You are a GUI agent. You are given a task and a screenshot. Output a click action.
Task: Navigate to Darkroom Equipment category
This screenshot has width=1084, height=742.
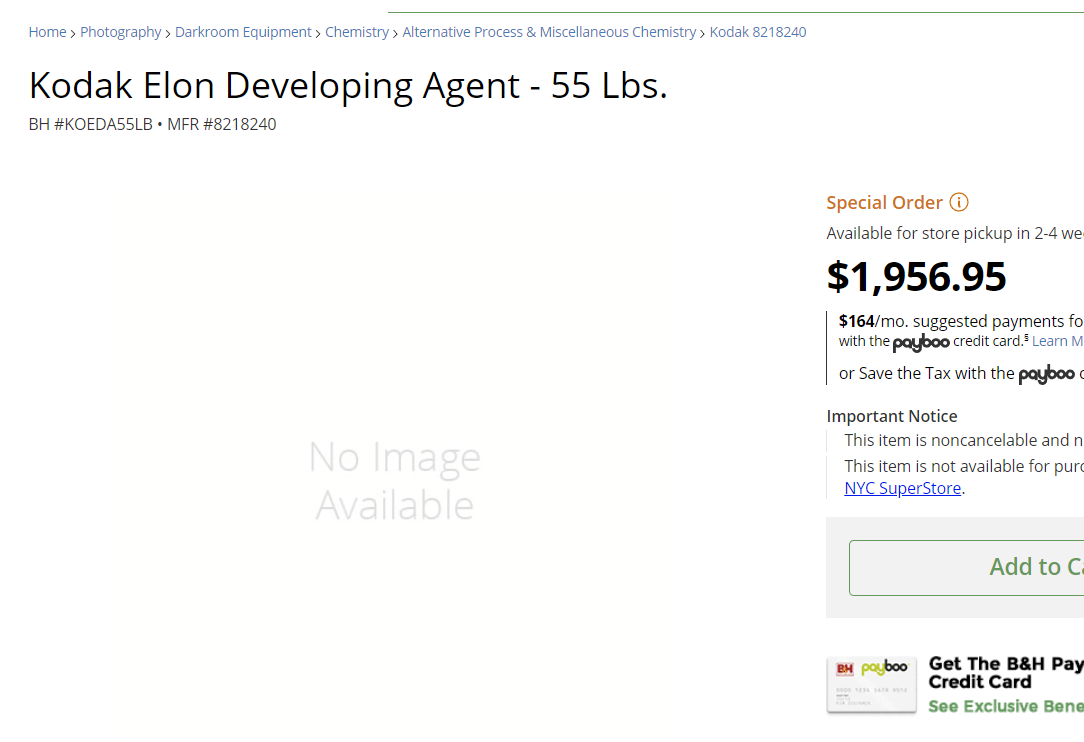click(x=243, y=32)
